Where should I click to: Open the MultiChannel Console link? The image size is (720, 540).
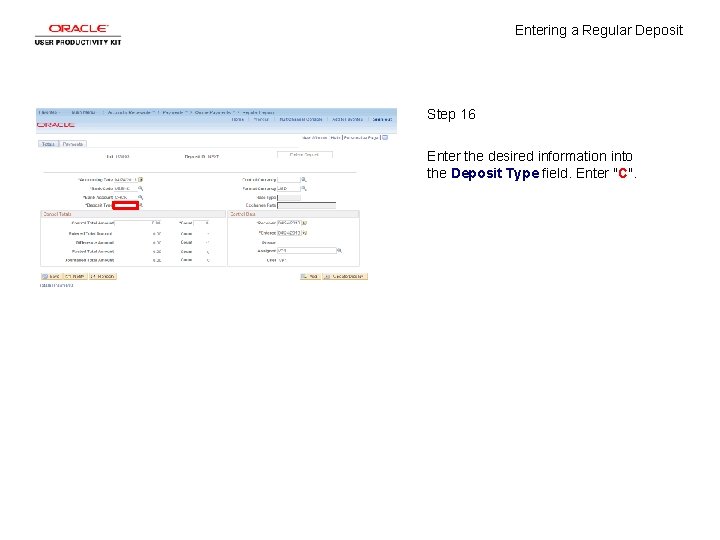click(301, 119)
